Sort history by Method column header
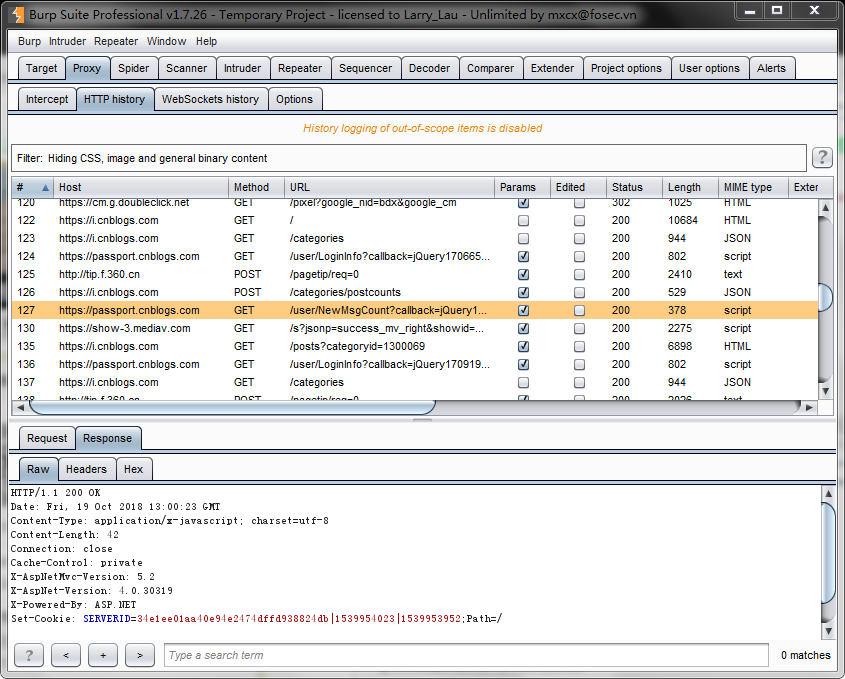This screenshot has width=845, height=679. pos(256,188)
